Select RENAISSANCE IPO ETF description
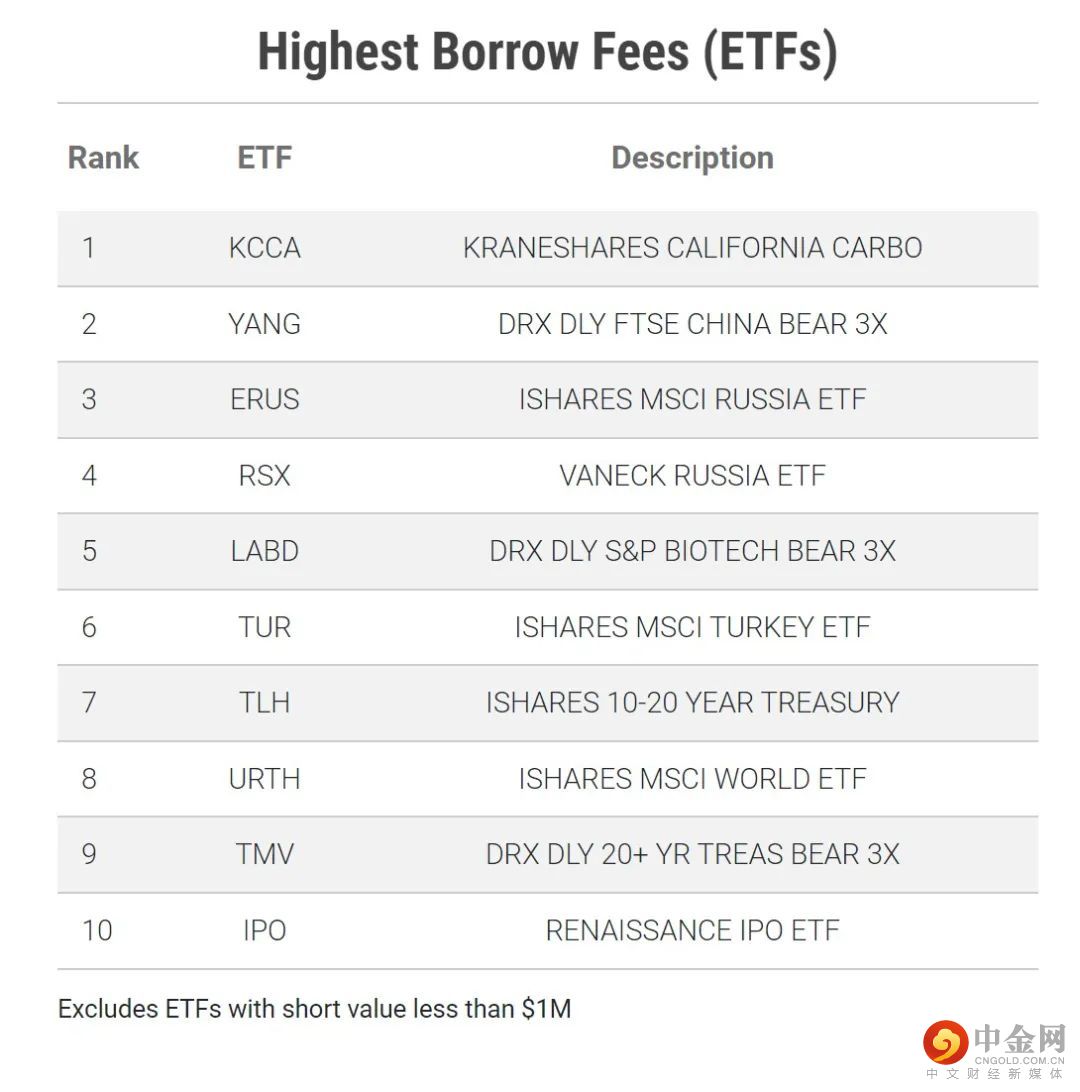 click(x=692, y=930)
